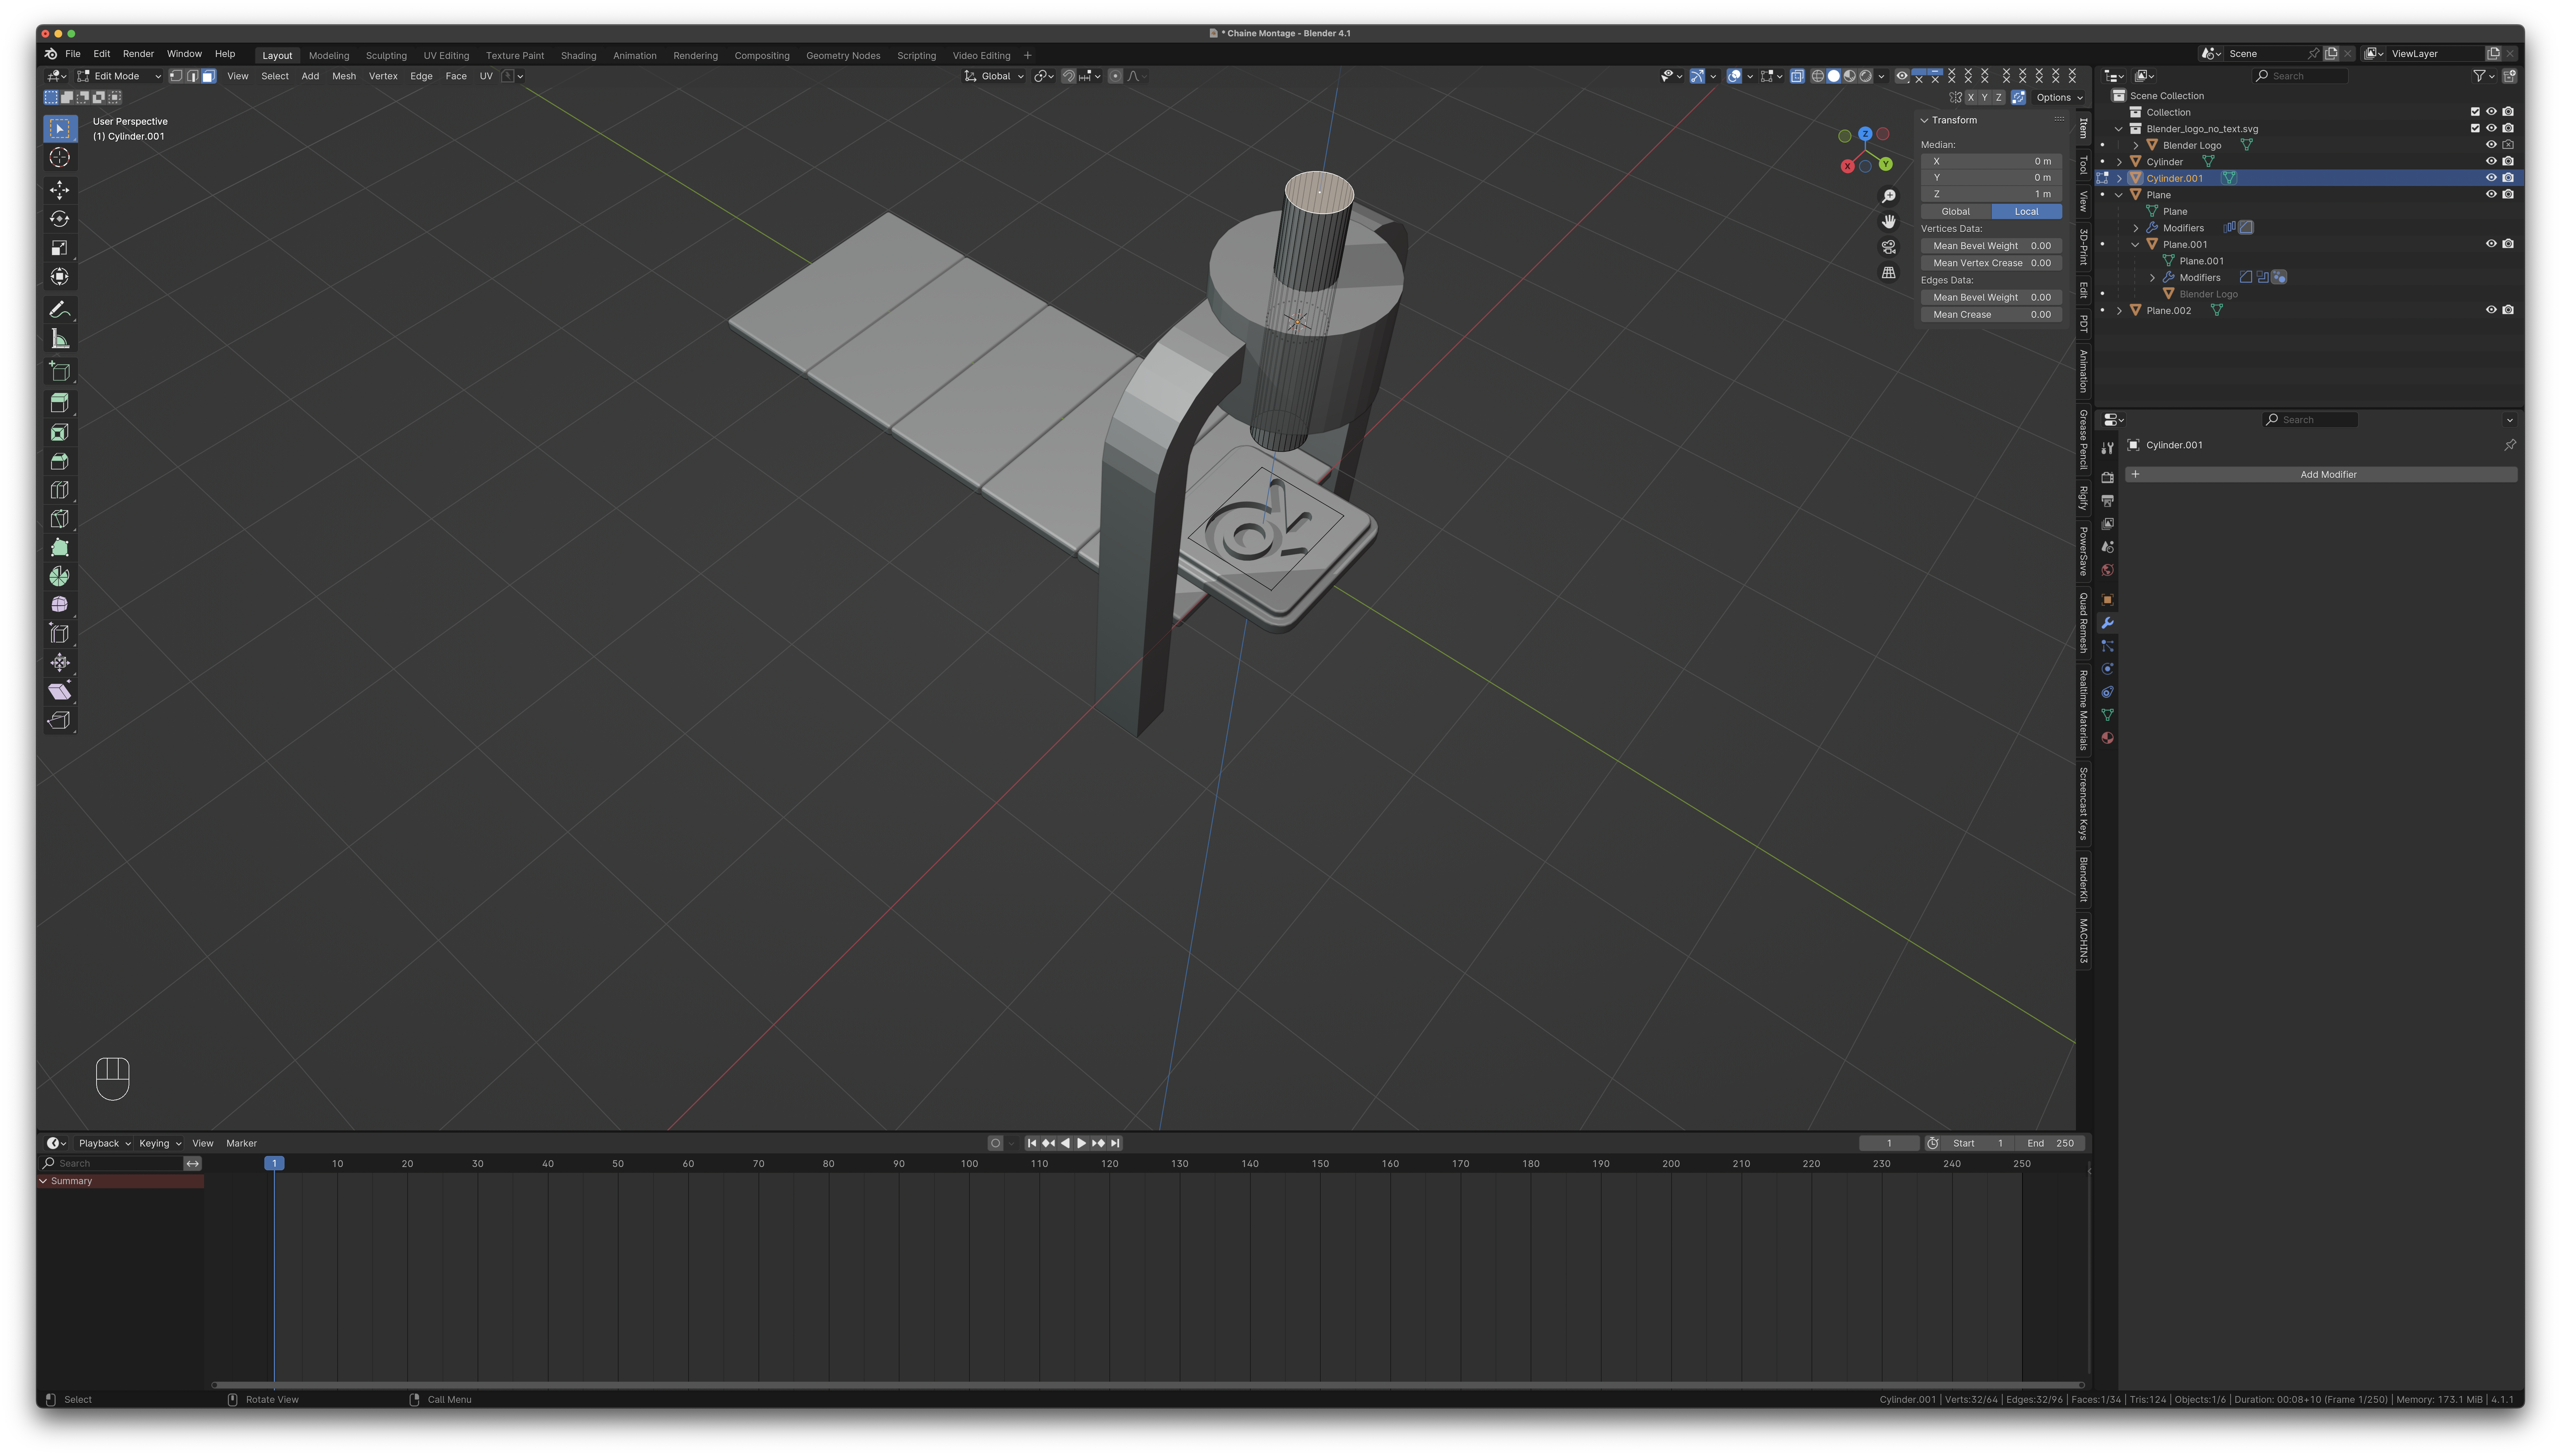The height and width of the screenshot is (1456, 2561).
Task: Select the Inset Faces tool
Action: tap(60, 432)
